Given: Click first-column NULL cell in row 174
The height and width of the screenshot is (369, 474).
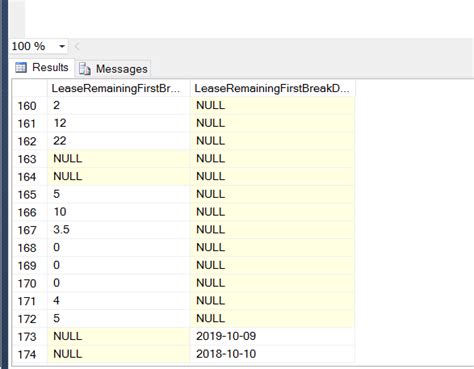Looking at the screenshot, I should tap(118, 354).
